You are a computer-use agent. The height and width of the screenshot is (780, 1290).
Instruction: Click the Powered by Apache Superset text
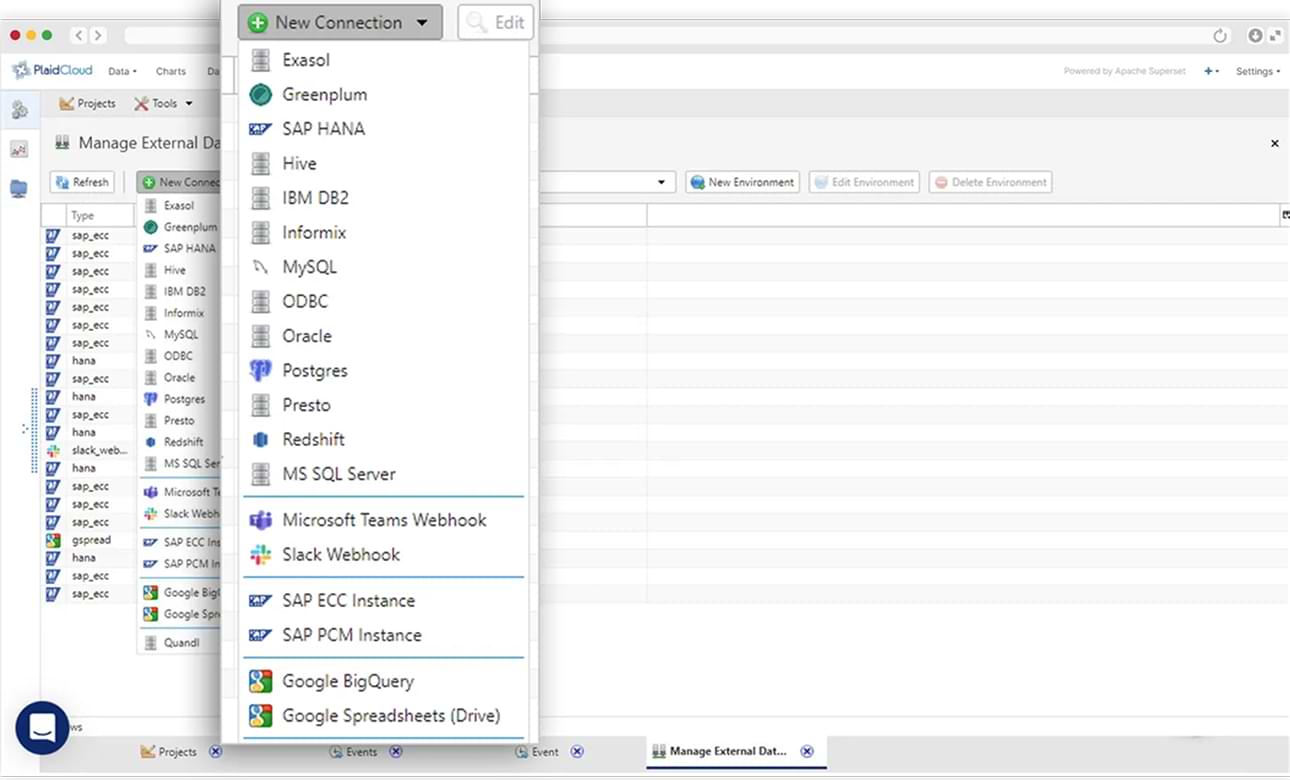(1125, 71)
